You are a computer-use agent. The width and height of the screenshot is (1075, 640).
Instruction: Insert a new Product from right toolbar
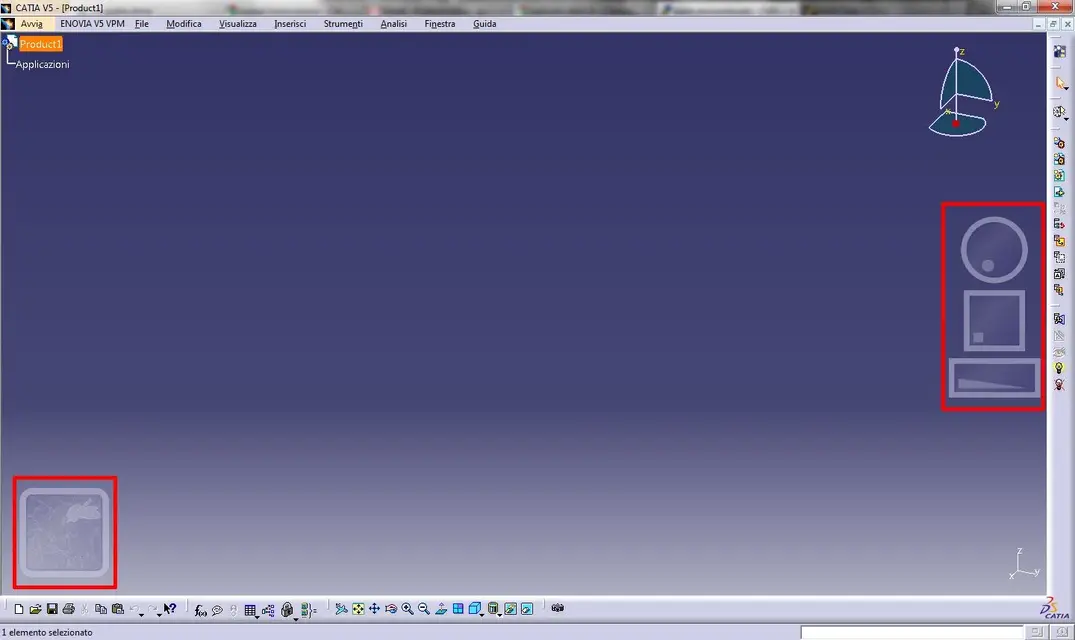click(x=1059, y=159)
